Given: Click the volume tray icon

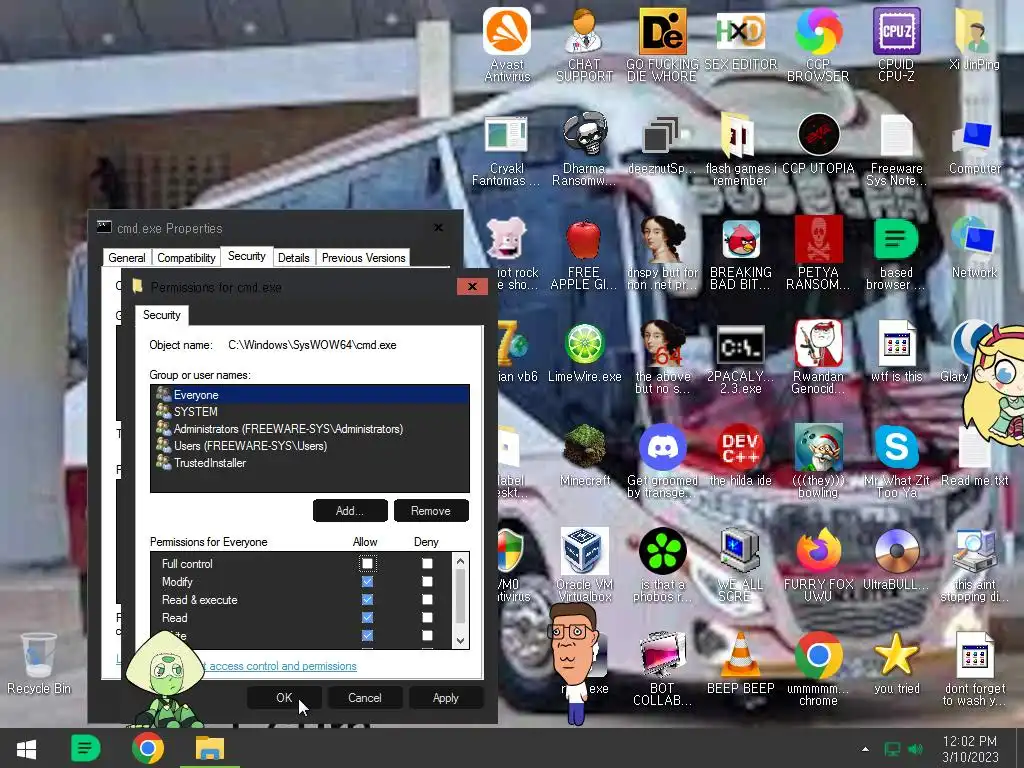Looking at the screenshot, I should [916, 749].
